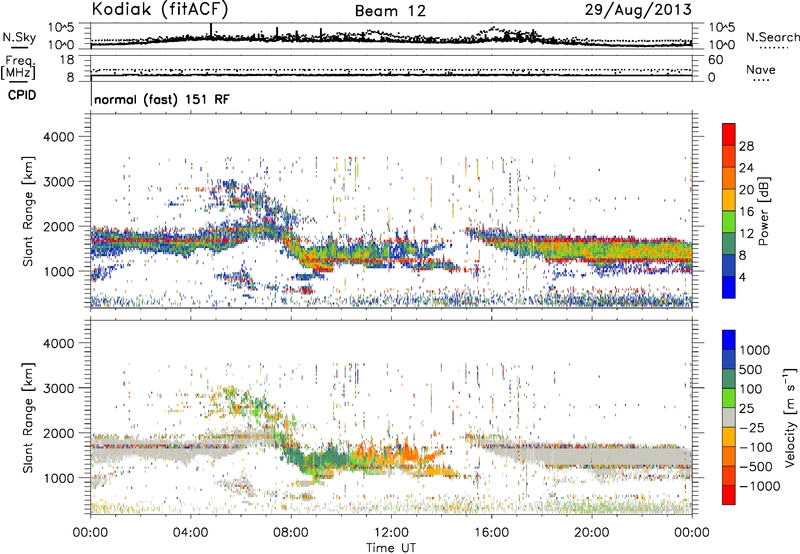
Task: Click the "04:00" time axis label
Action: [x=191, y=533]
